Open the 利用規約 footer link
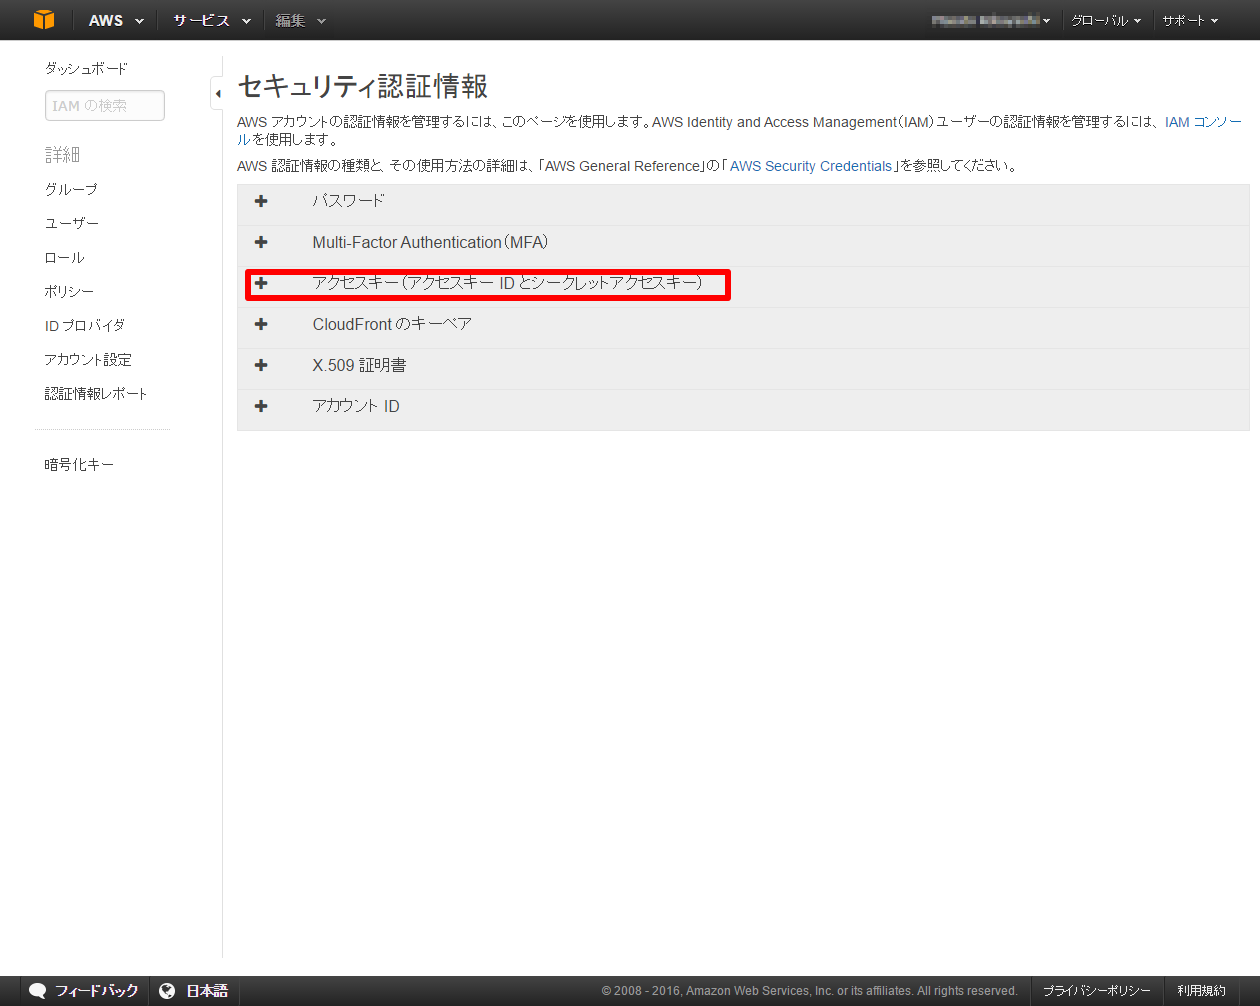The width and height of the screenshot is (1260, 1006). pyautogui.click(x=1201, y=991)
